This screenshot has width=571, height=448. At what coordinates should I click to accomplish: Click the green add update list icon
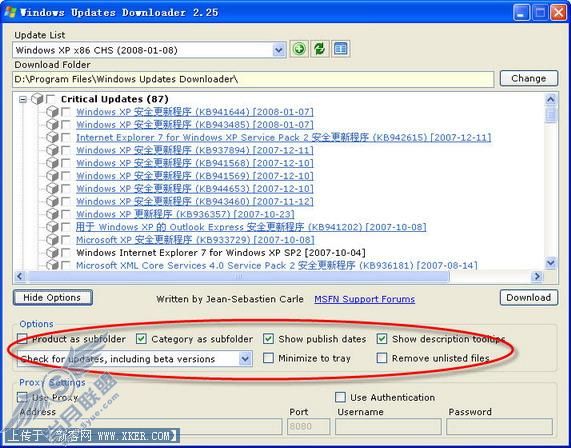tap(299, 49)
